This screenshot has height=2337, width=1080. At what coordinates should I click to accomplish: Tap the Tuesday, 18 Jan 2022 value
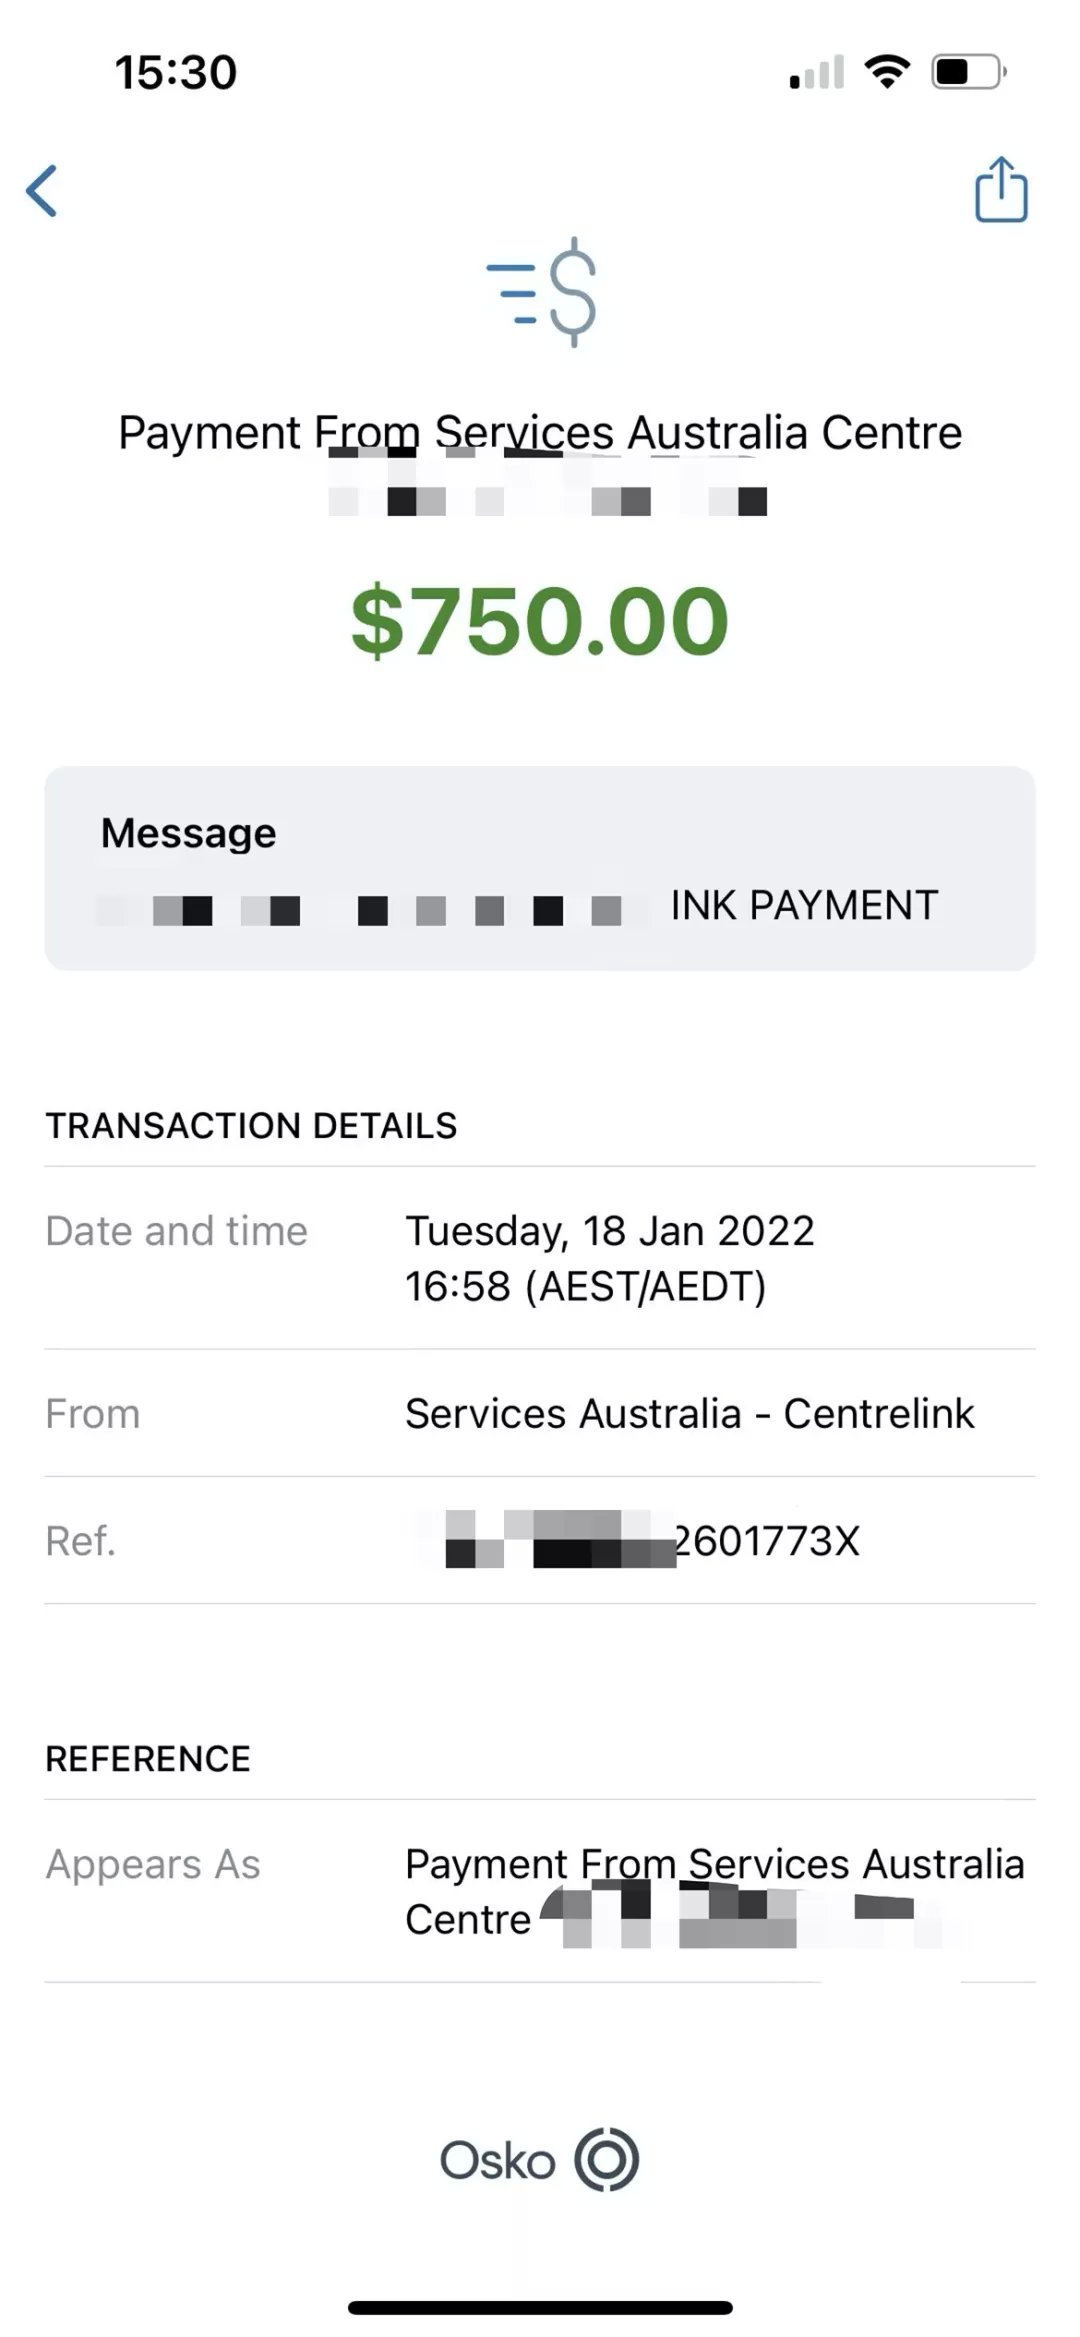click(610, 1231)
